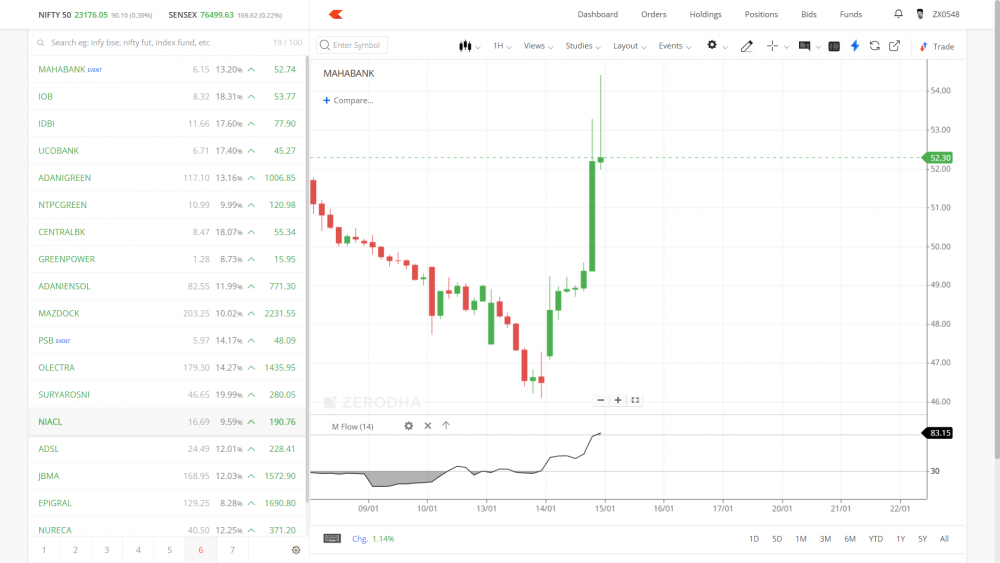This screenshot has width=1000, height=563.
Task: Zoom out the chart
Action: point(601,400)
